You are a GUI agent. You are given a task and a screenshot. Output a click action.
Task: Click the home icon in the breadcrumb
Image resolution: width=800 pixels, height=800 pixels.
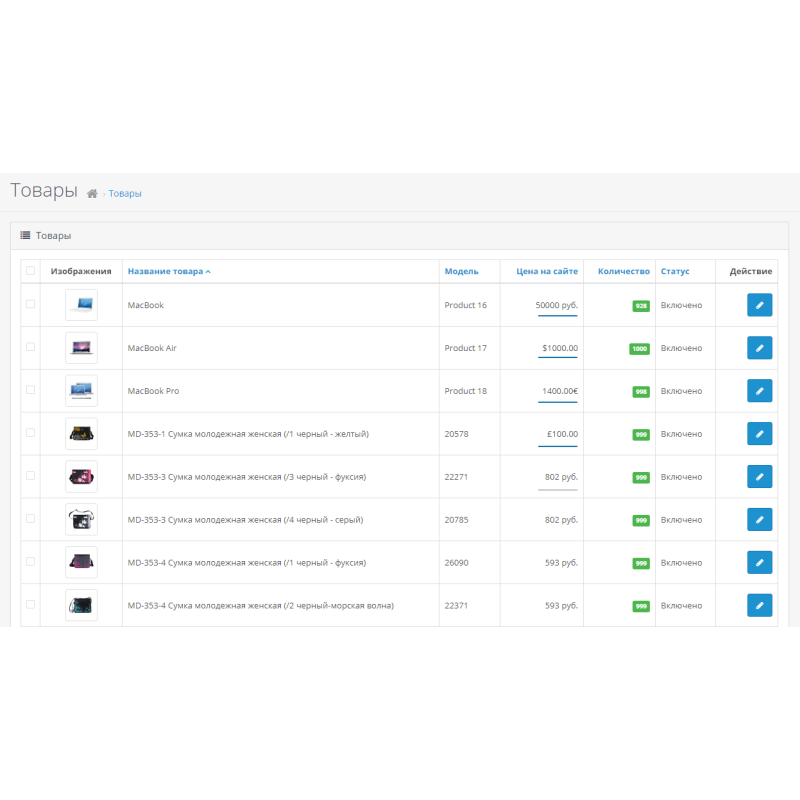coord(91,193)
